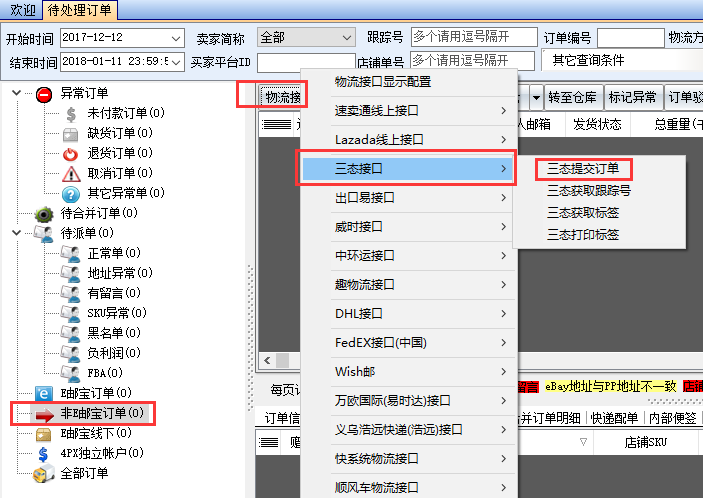Click into the 跟踪号 input field
The image size is (703, 498).
point(474,37)
